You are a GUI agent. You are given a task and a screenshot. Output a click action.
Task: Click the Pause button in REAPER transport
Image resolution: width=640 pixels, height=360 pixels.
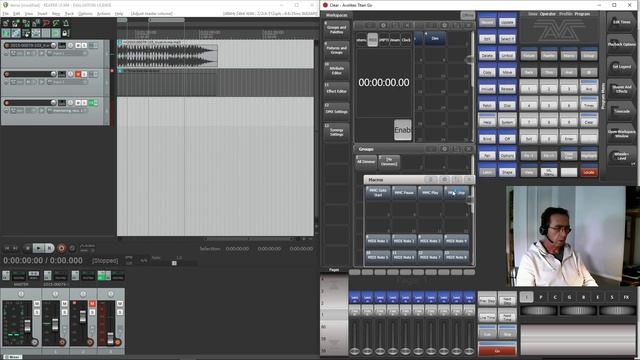click(49, 248)
